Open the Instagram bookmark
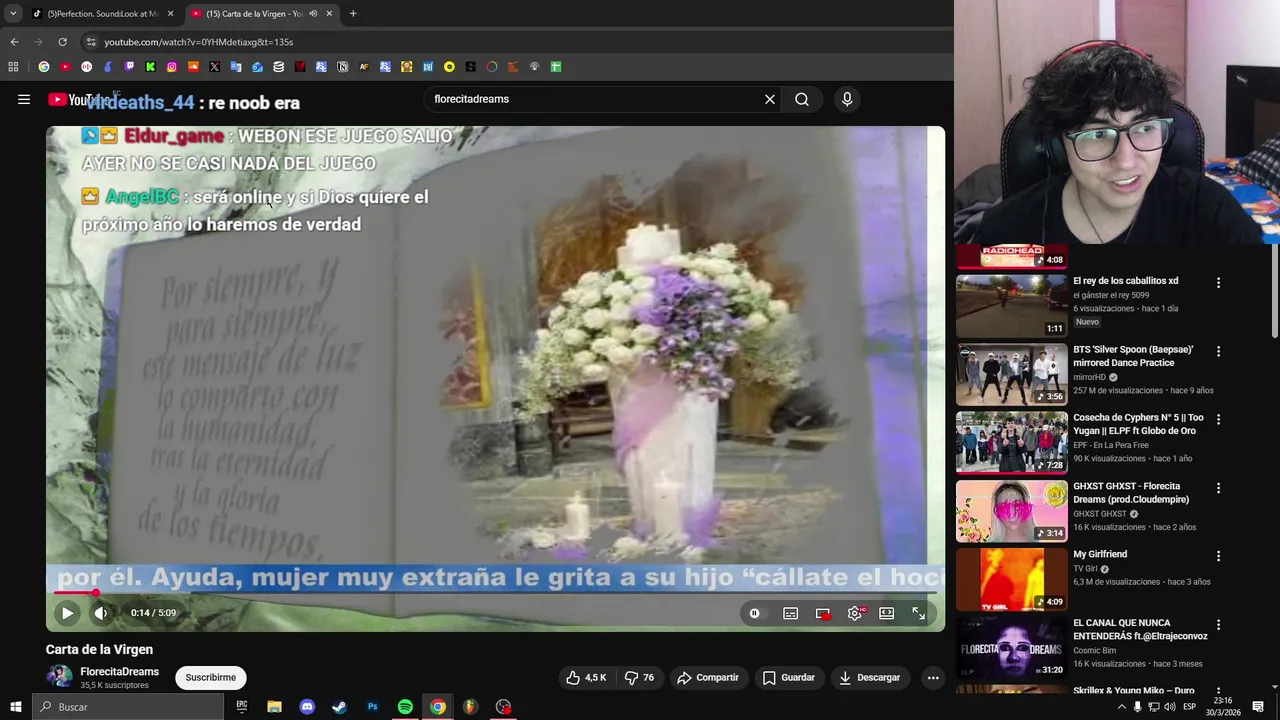The height and width of the screenshot is (720, 1280). coord(172,67)
